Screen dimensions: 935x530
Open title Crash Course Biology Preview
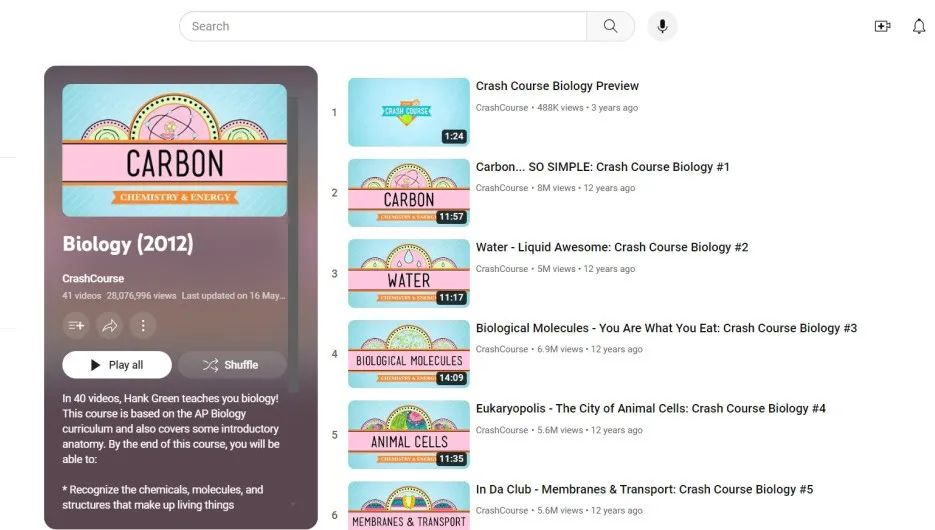(x=557, y=86)
